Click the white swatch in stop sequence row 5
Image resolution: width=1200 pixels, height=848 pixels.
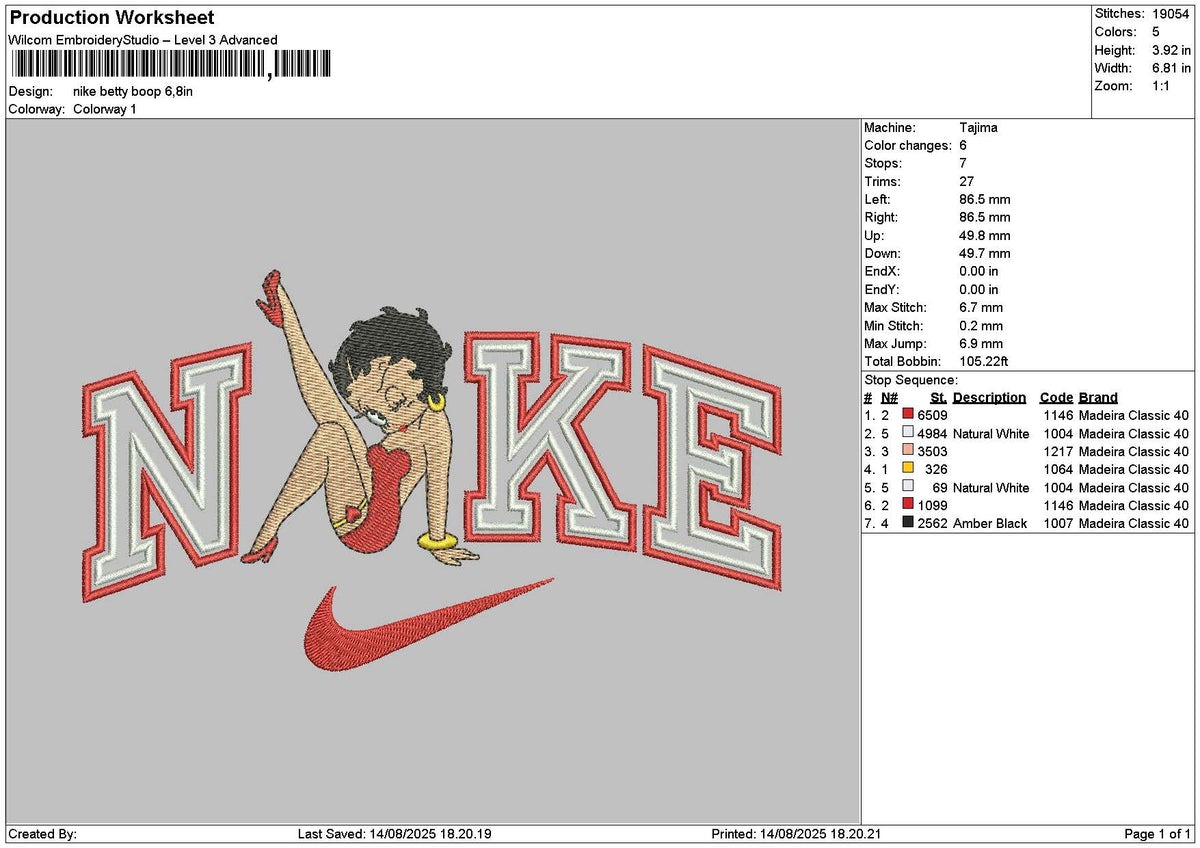point(908,487)
